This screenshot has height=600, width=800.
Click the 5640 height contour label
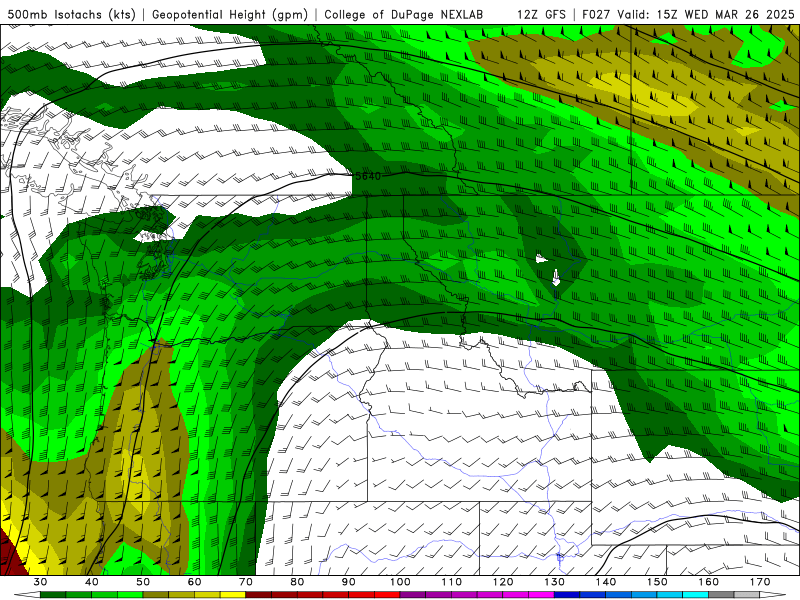click(x=368, y=177)
